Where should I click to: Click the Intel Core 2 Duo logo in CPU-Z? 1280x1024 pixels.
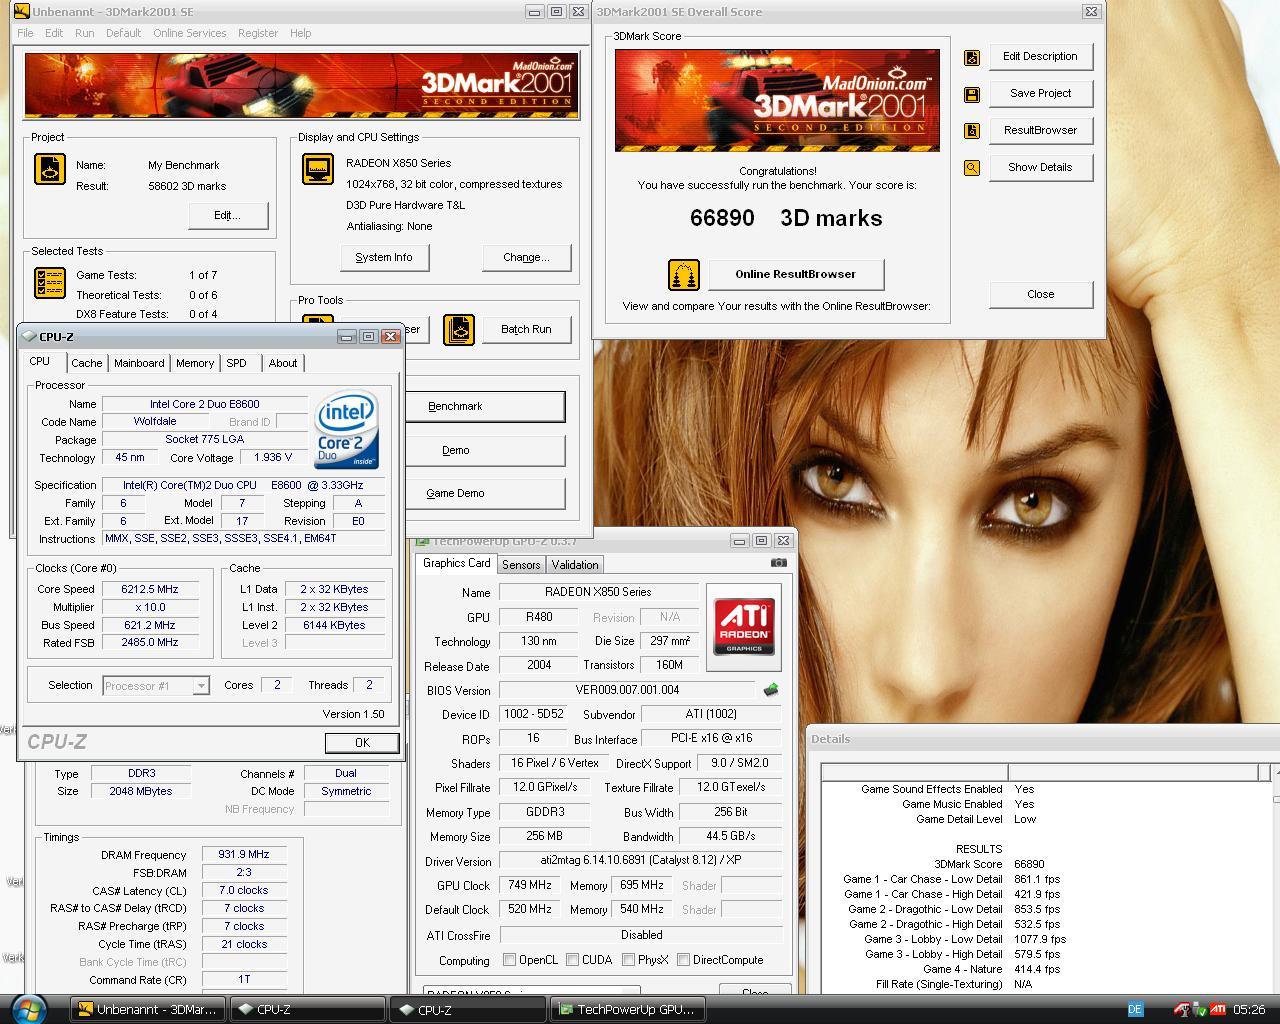coord(347,431)
